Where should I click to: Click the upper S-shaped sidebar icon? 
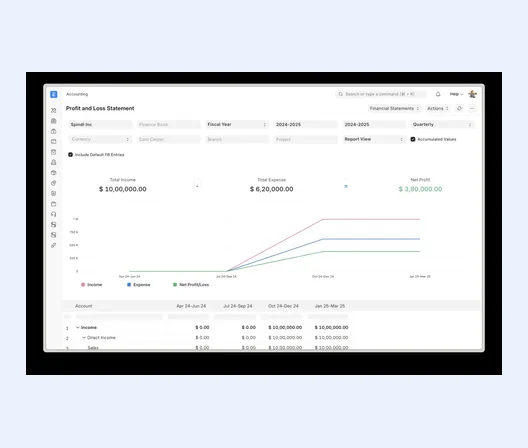tap(54, 225)
